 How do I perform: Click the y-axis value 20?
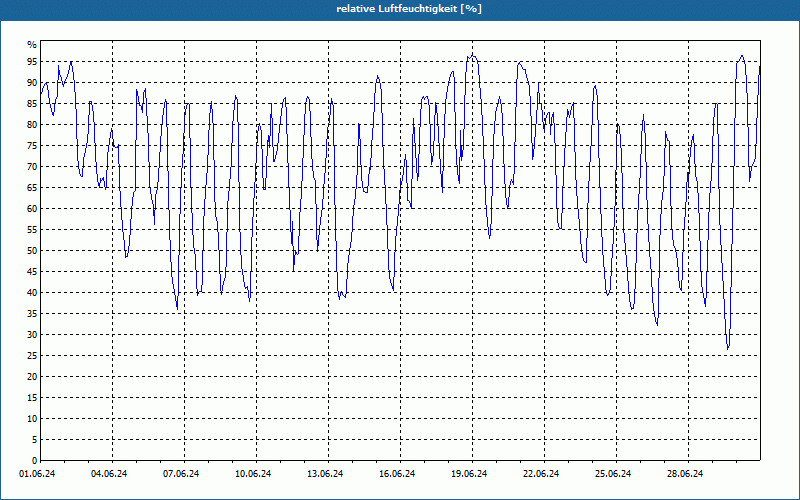[x=32, y=377]
